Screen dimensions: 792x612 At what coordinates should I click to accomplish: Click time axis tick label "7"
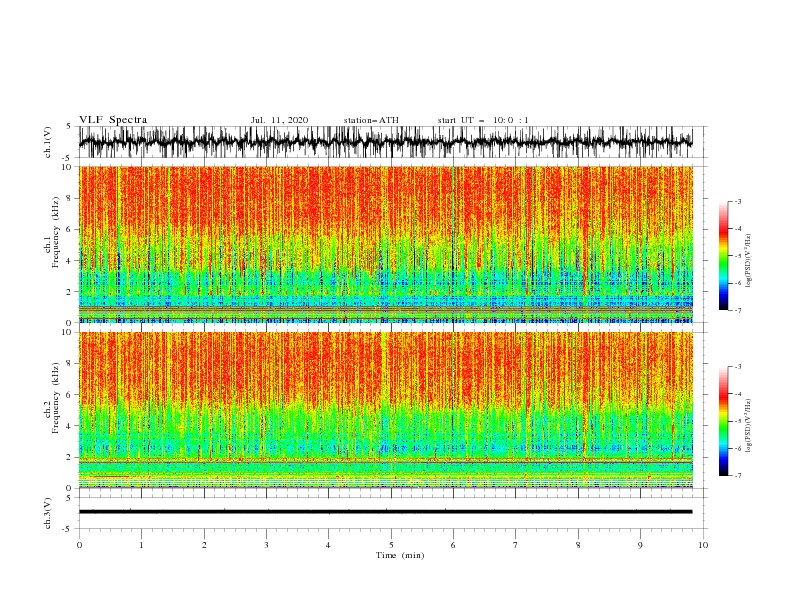(x=516, y=545)
